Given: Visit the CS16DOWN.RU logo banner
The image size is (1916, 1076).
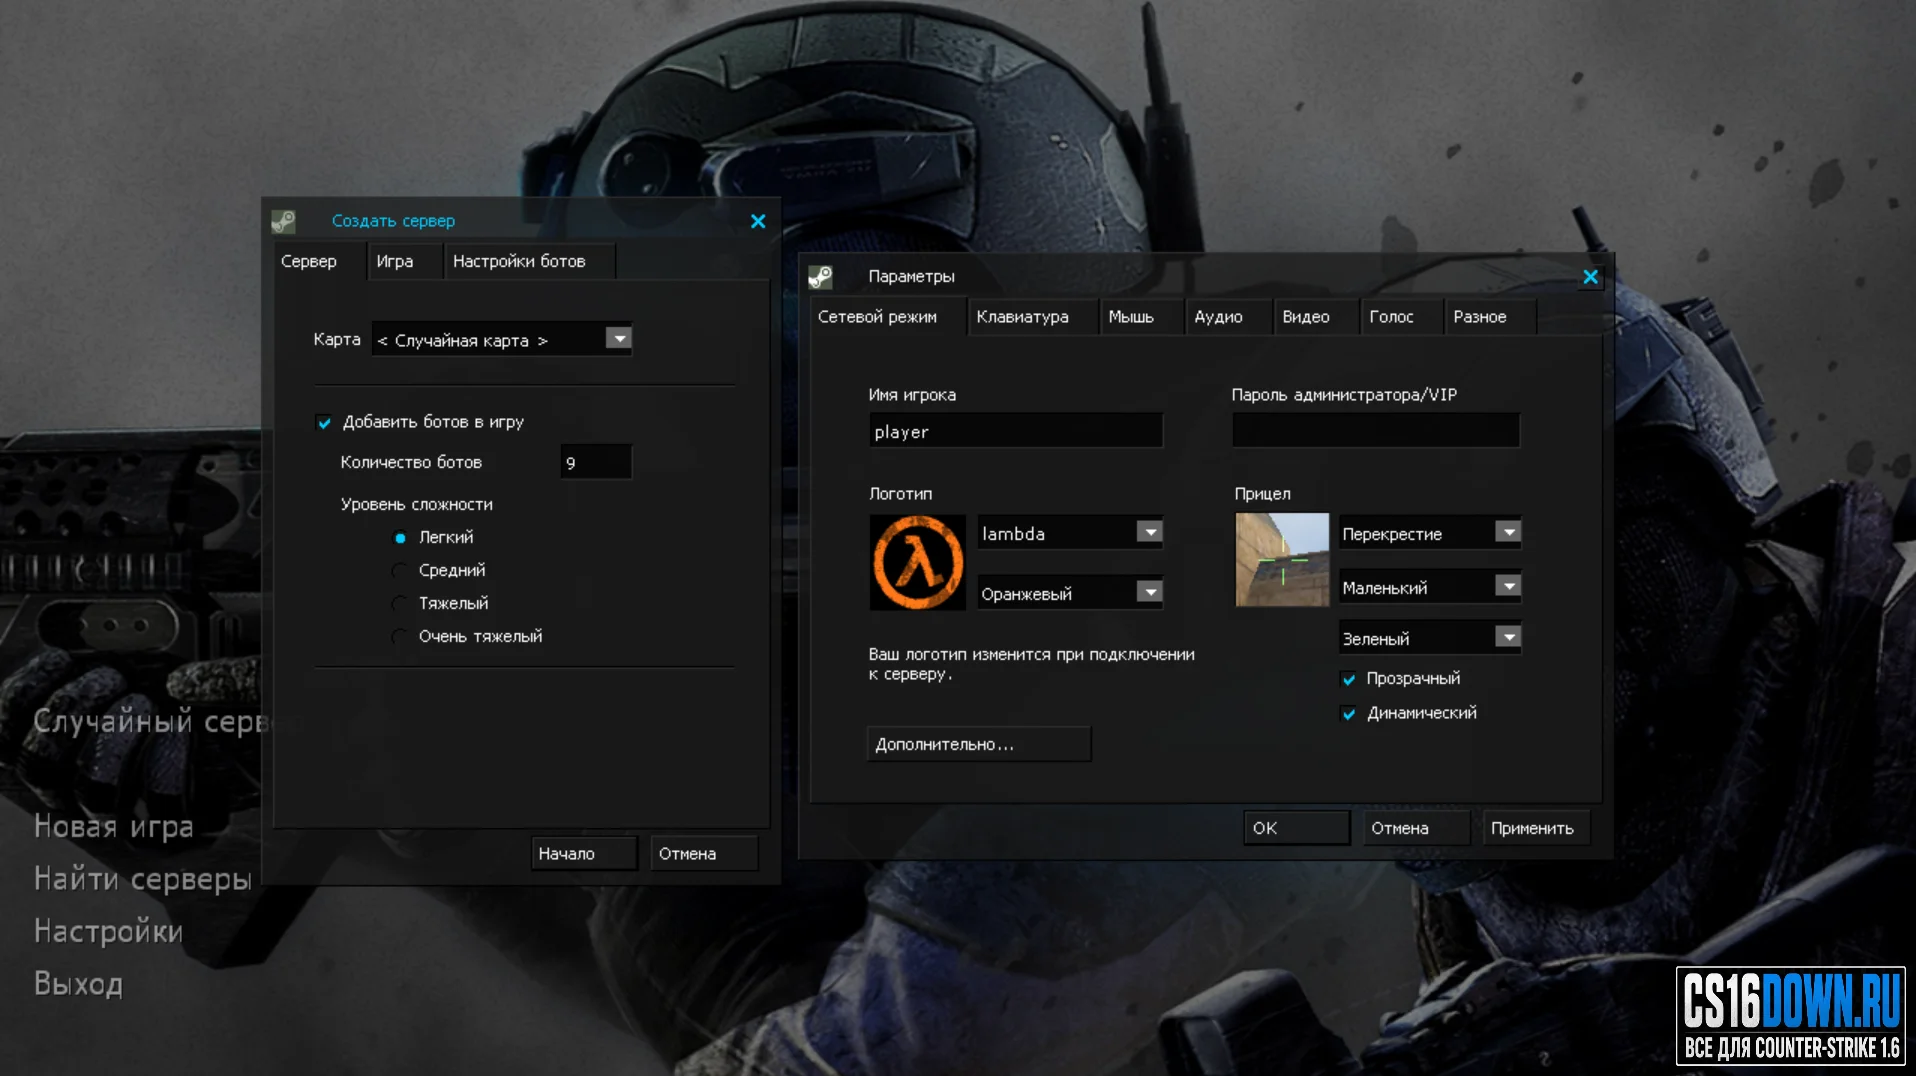Looking at the screenshot, I should pyautogui.click(x=1791, y=1015).
